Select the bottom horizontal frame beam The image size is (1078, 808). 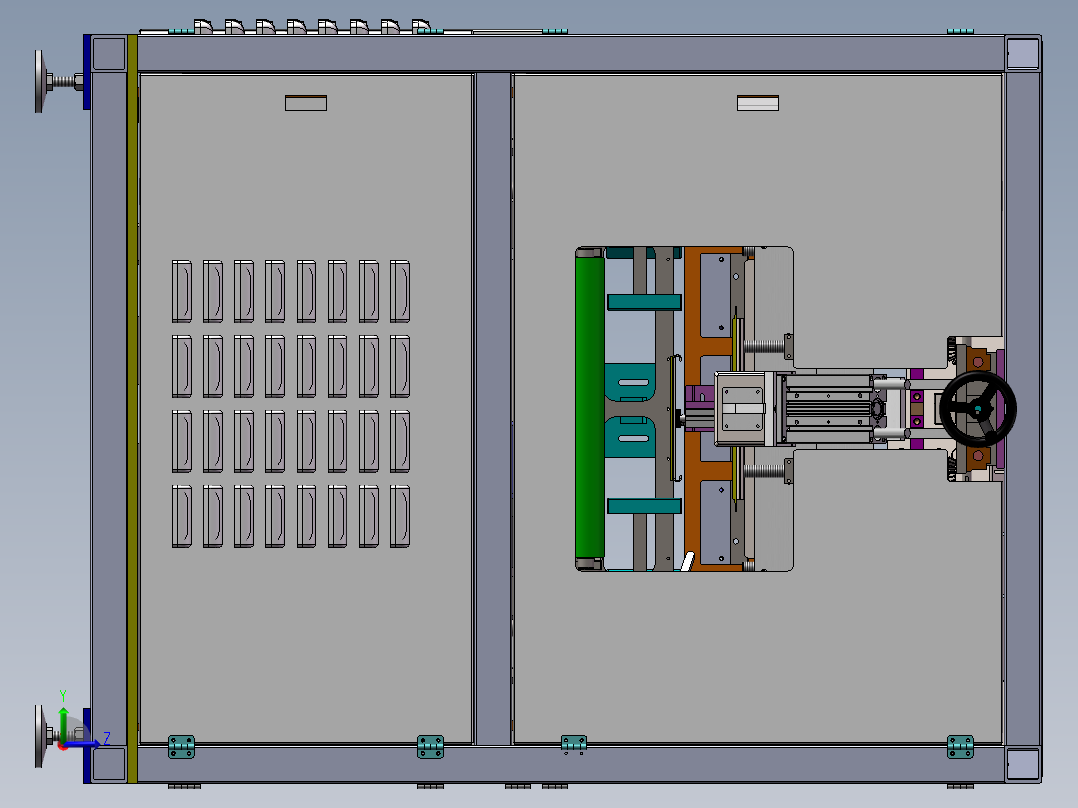[571, 764]
